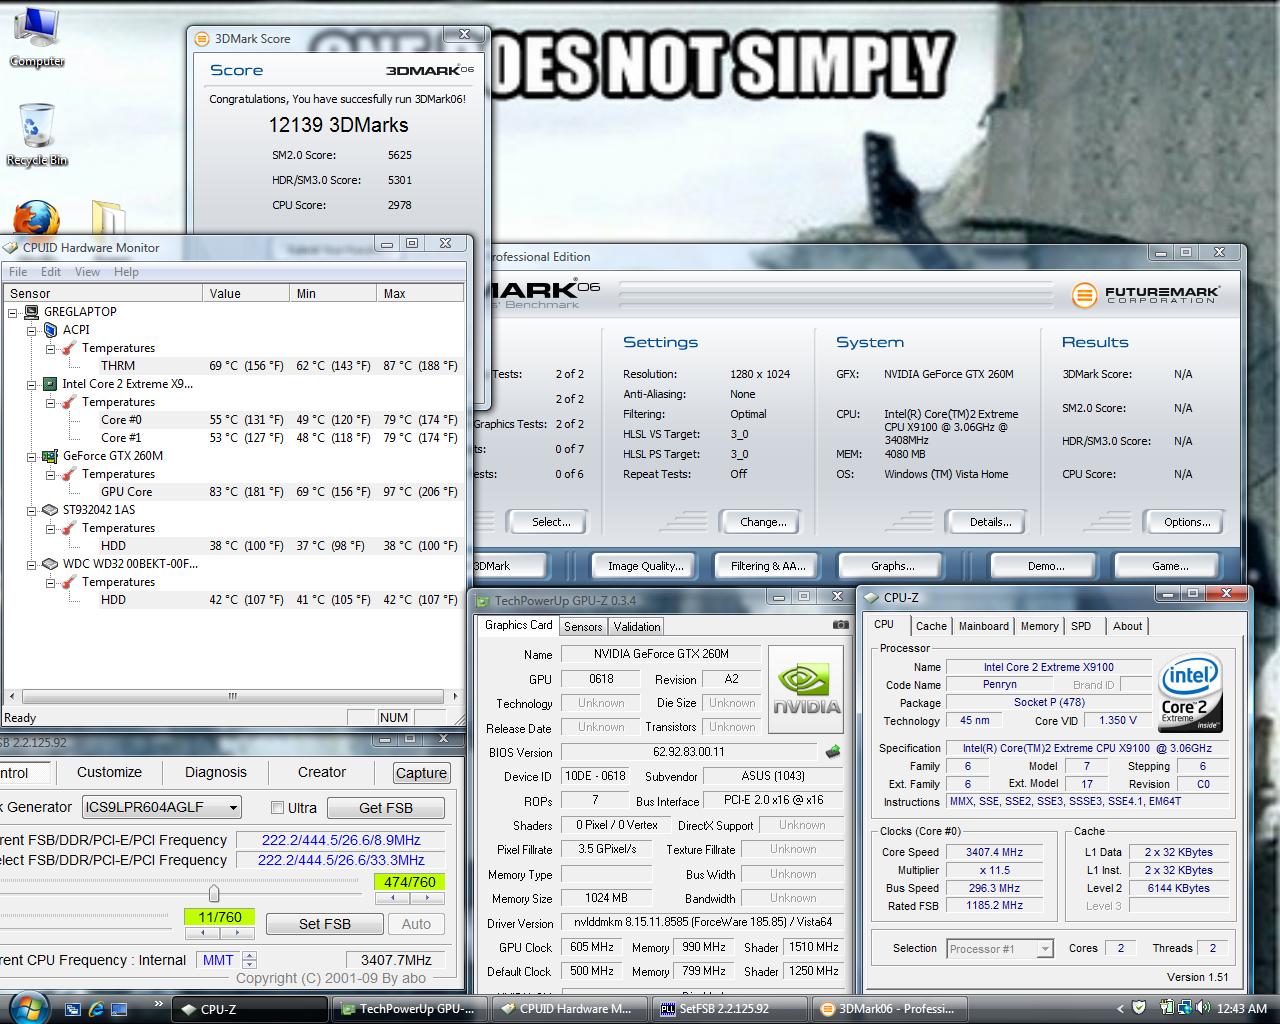
Task: Collapse the ACPI node
Action: pos(31,330)
